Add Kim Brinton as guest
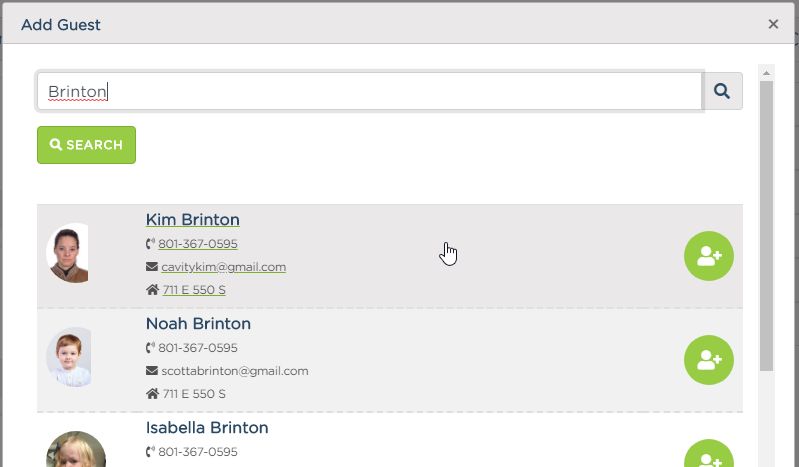The width and height of the screenshot is (799, 467). [x=709, y=256]
